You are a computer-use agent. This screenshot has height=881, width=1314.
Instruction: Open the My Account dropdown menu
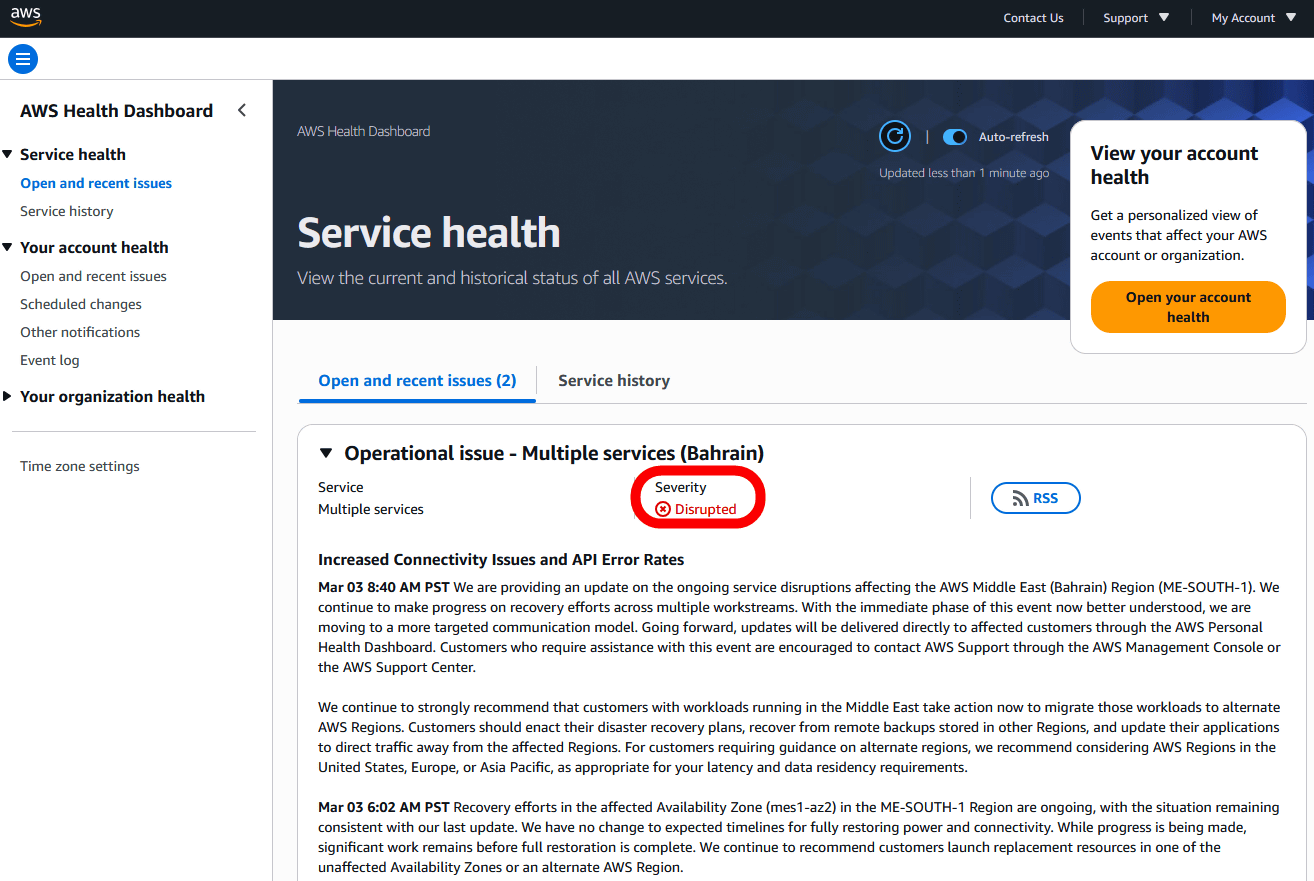pos(1253,18)
